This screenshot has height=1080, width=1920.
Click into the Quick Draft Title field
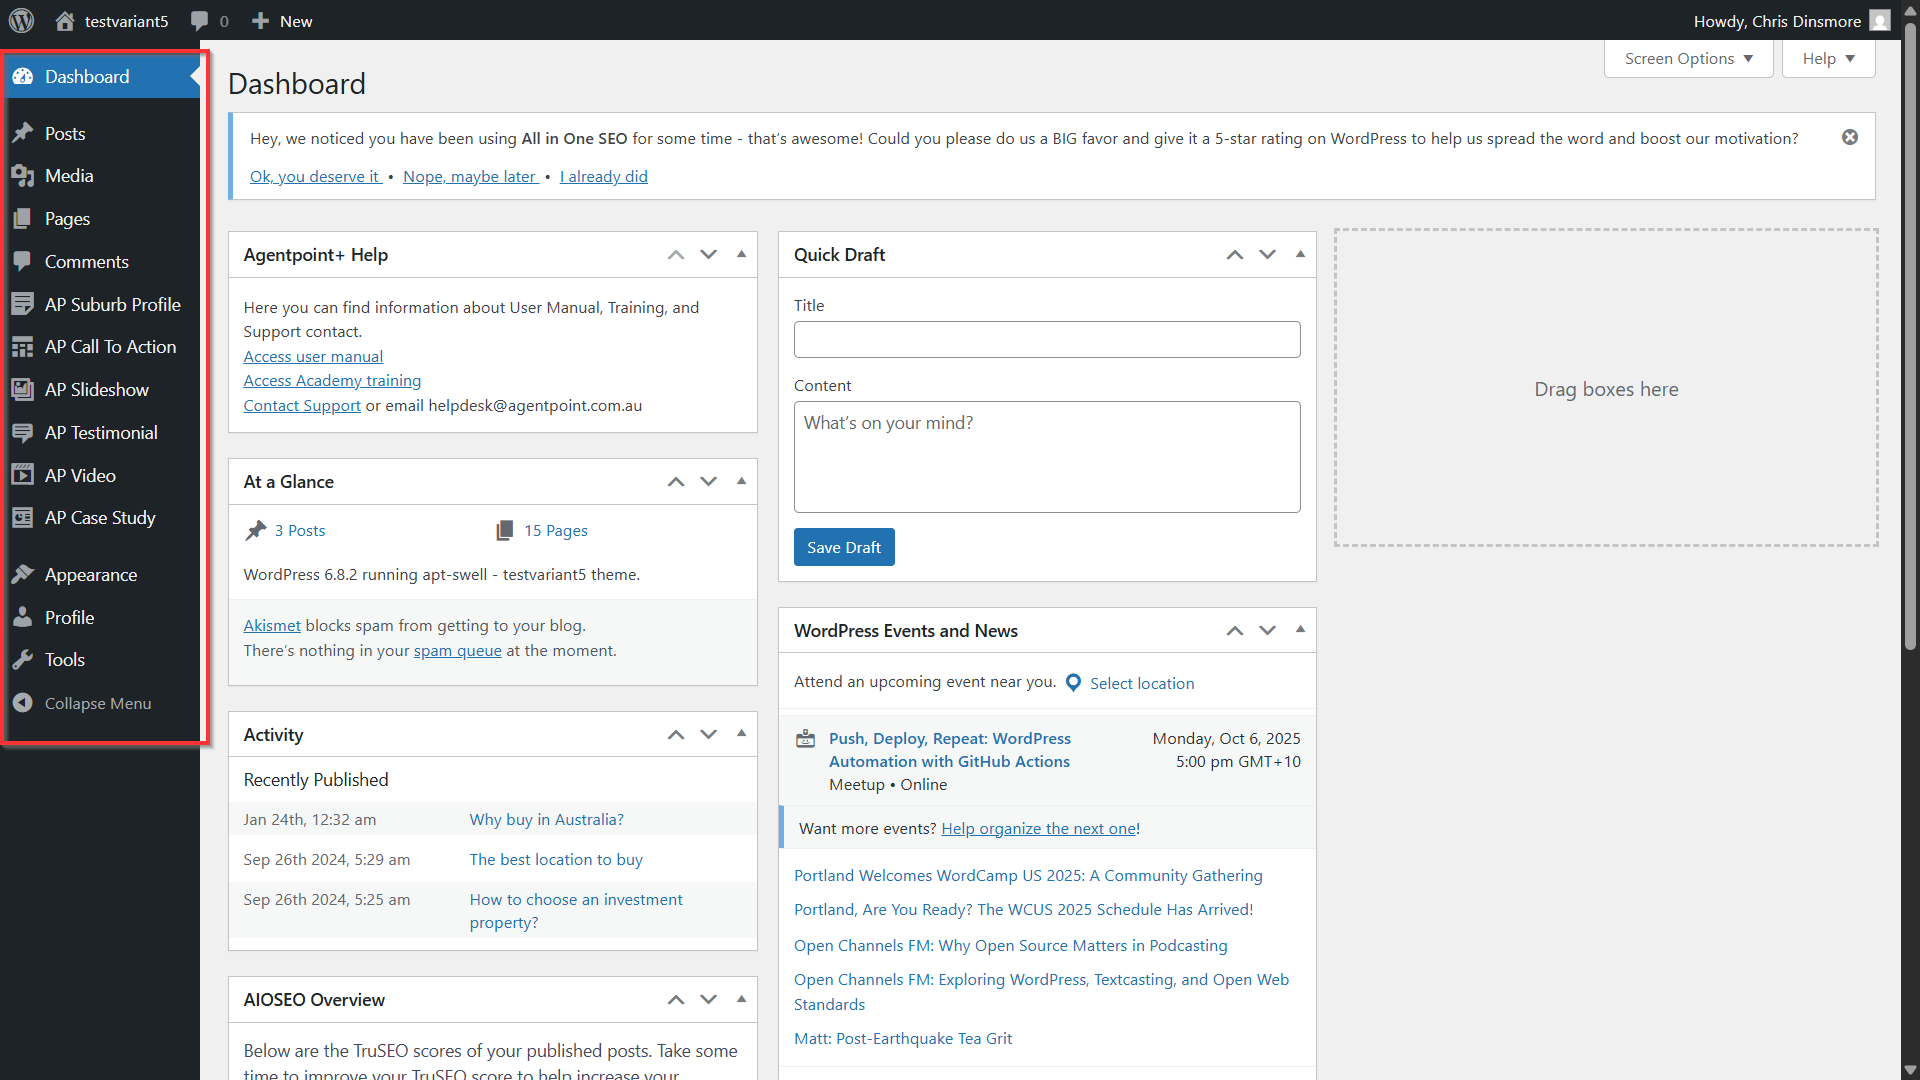1047,339
